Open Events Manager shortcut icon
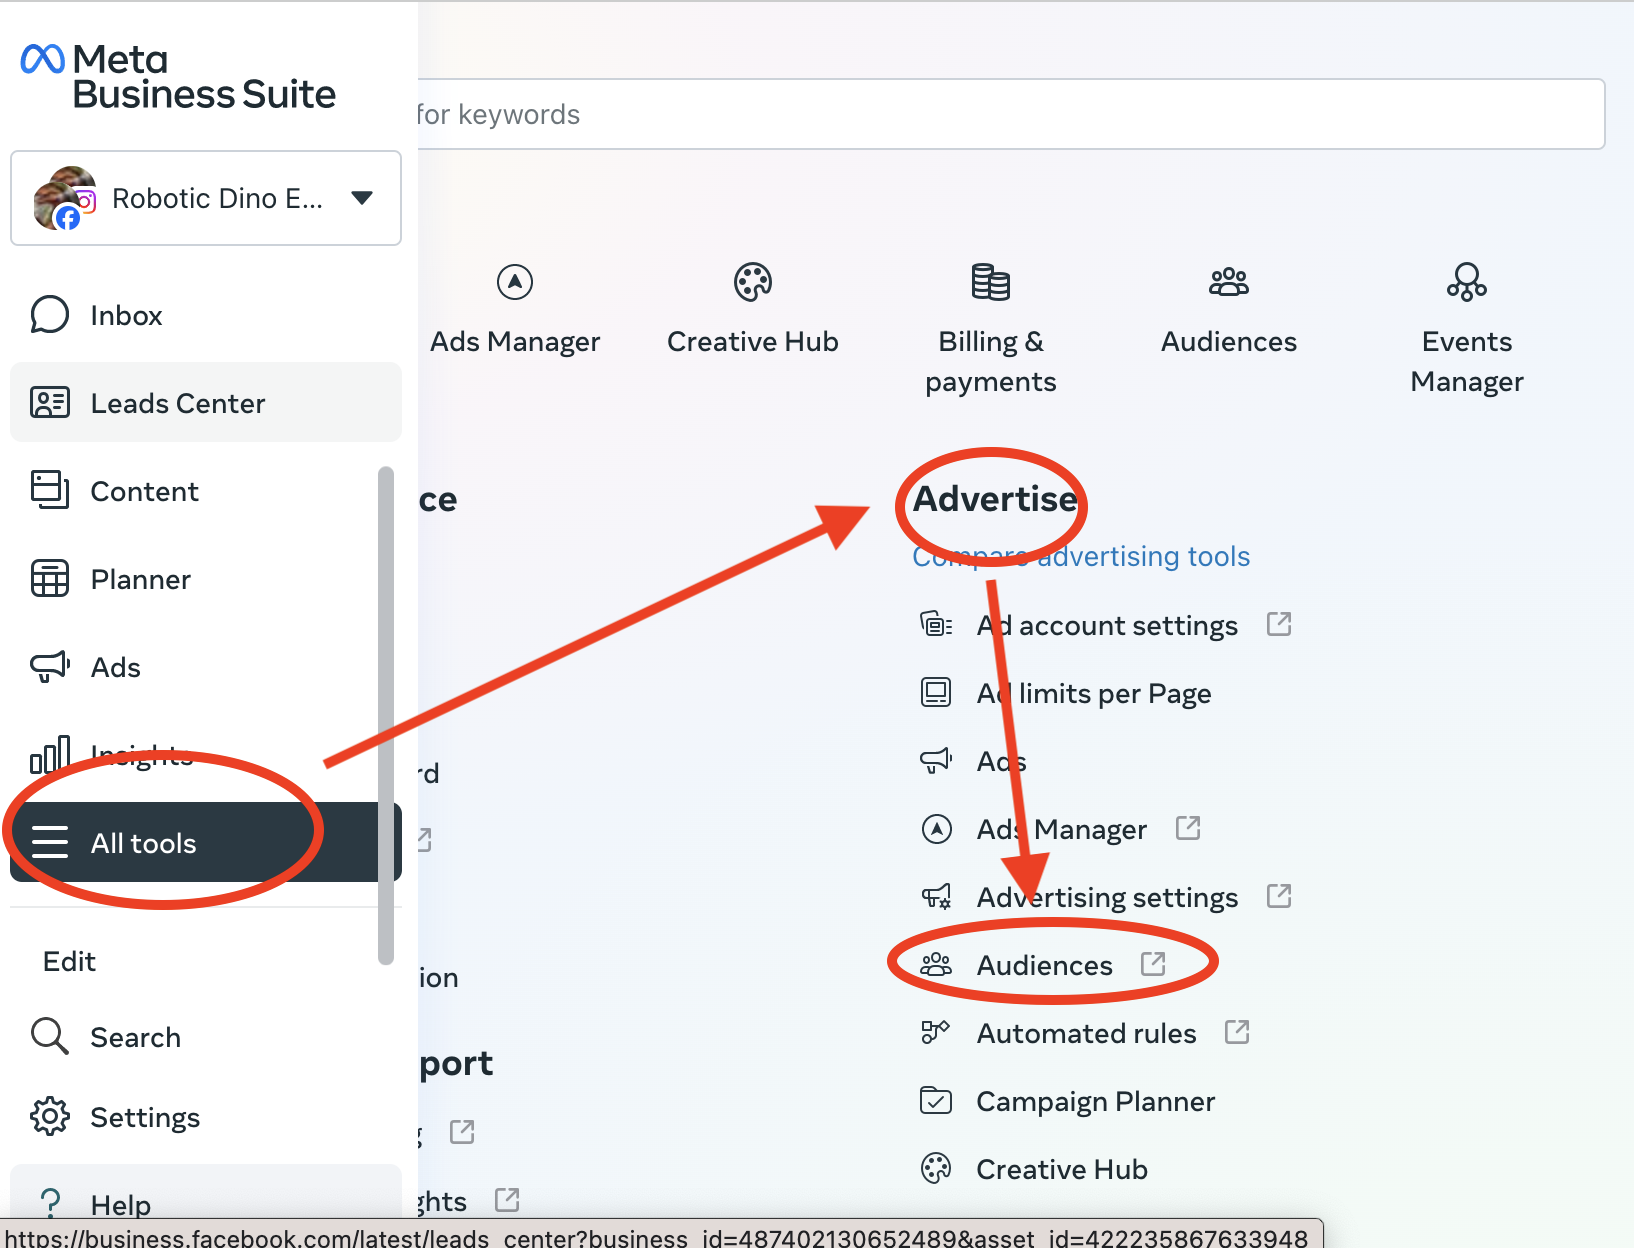 tap(1466, 283)
